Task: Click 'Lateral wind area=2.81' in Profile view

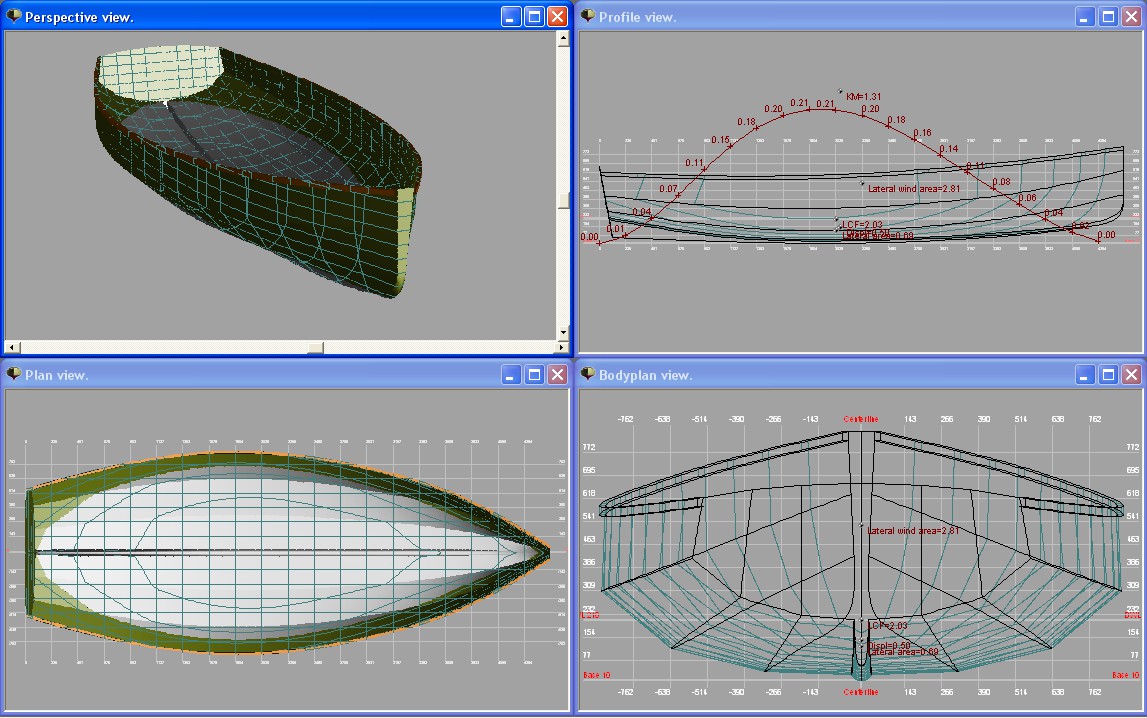Action: 914,189
